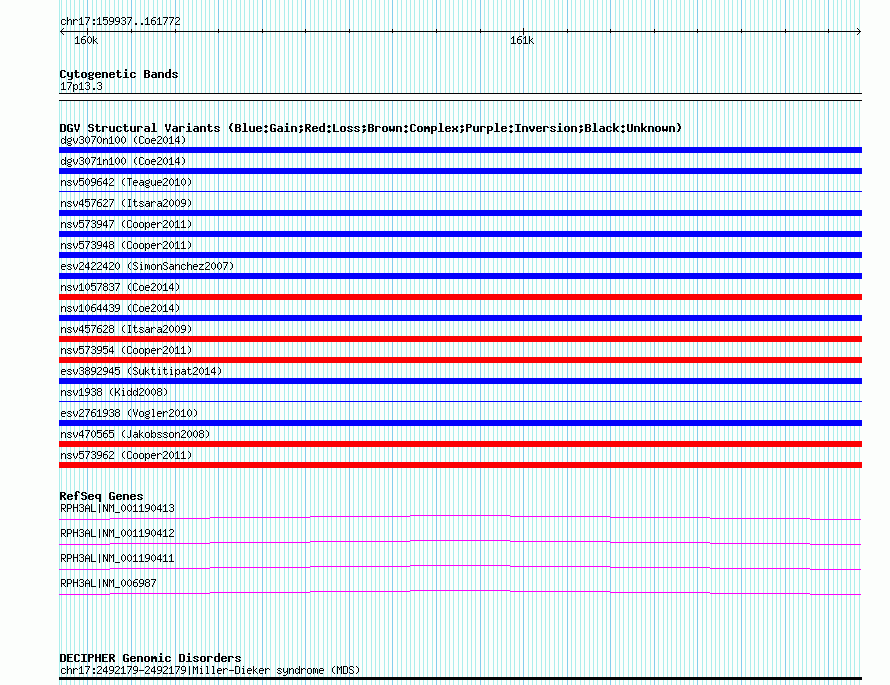890x685 pixels.
Task: Click red loss bar under nsv573954
Action: 460,360
